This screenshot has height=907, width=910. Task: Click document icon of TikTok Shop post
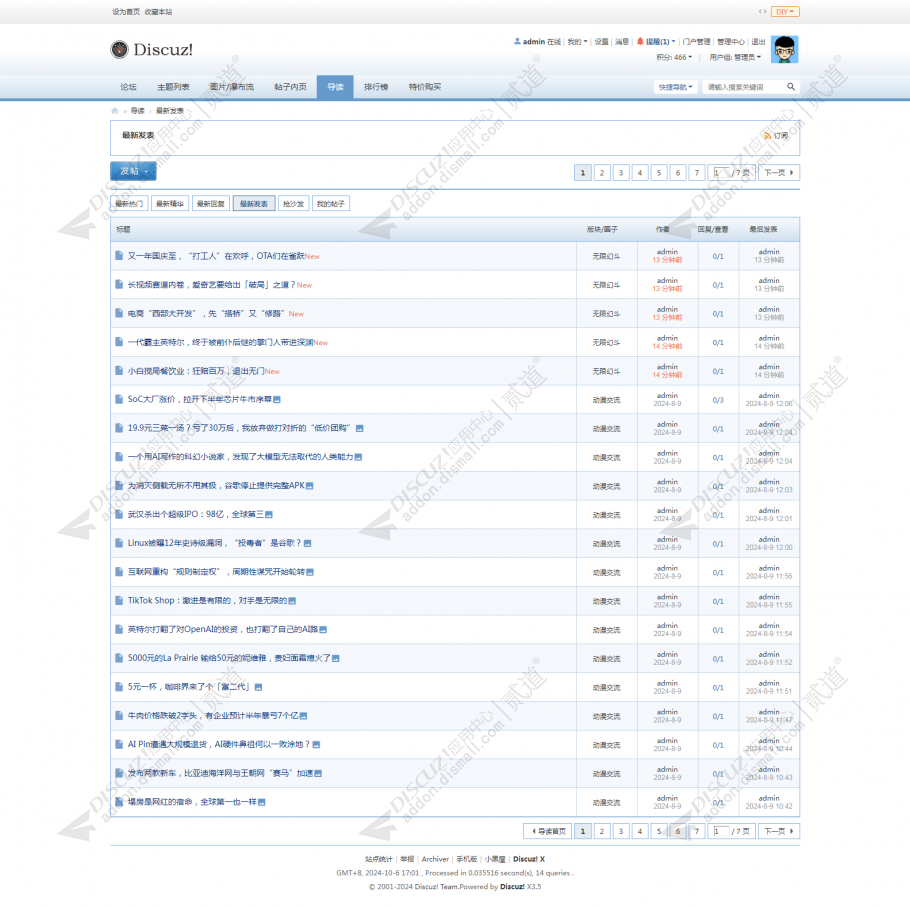(119, 600)
